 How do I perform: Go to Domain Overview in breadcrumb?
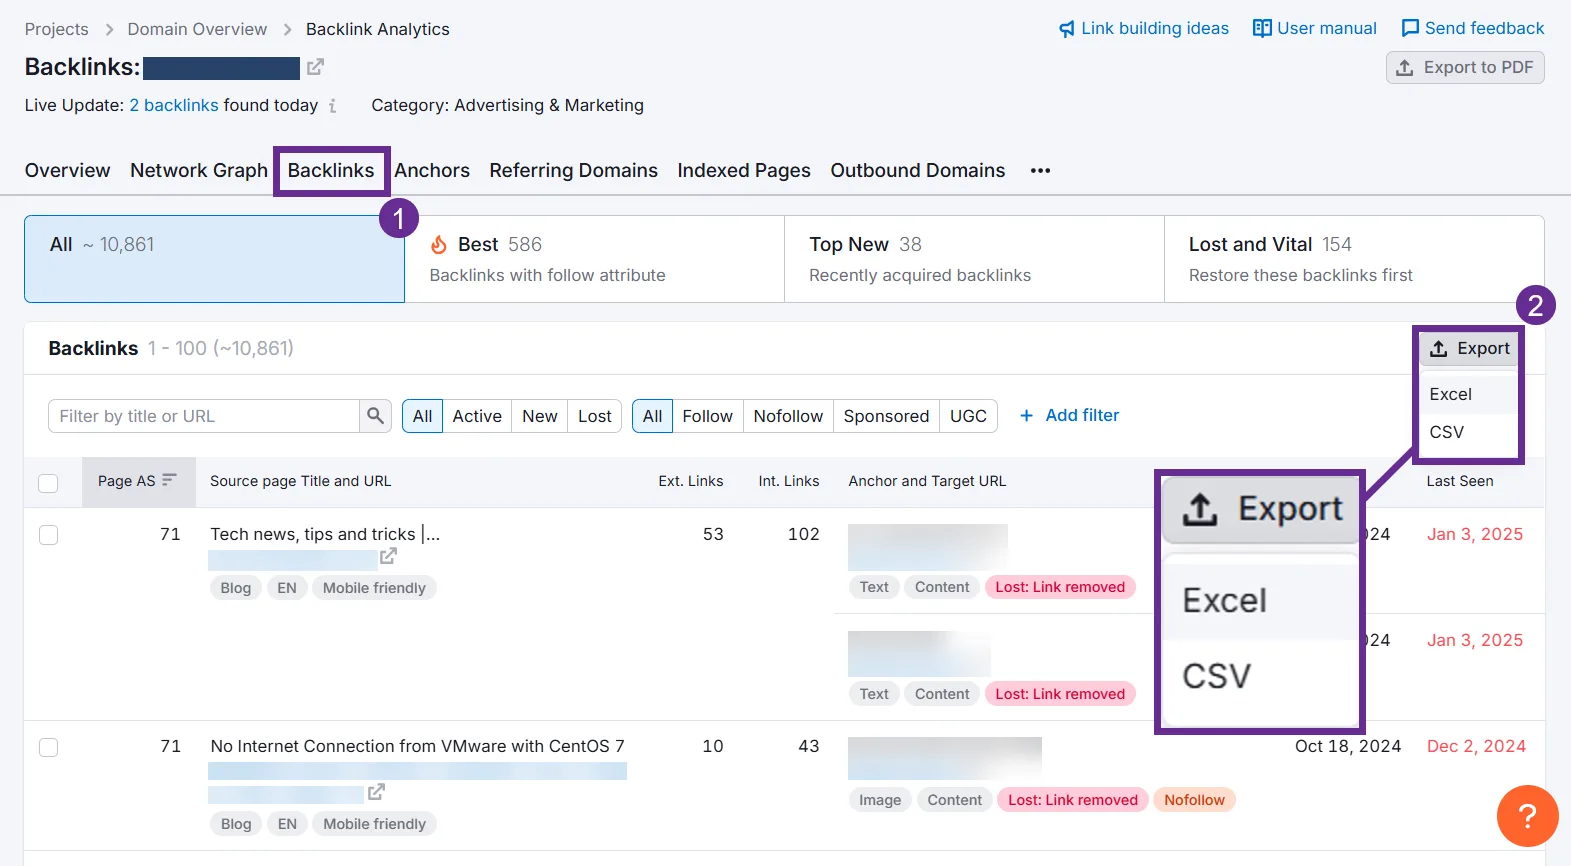tap(197, 30)
